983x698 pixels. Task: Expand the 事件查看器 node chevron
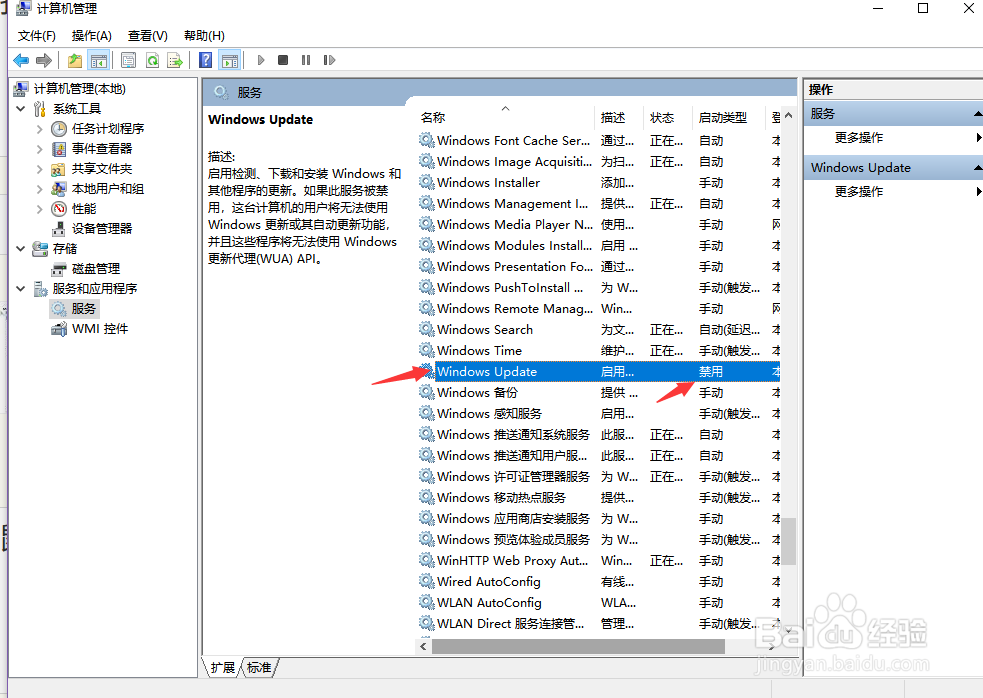pyautogui.click(x=39, y=149)
